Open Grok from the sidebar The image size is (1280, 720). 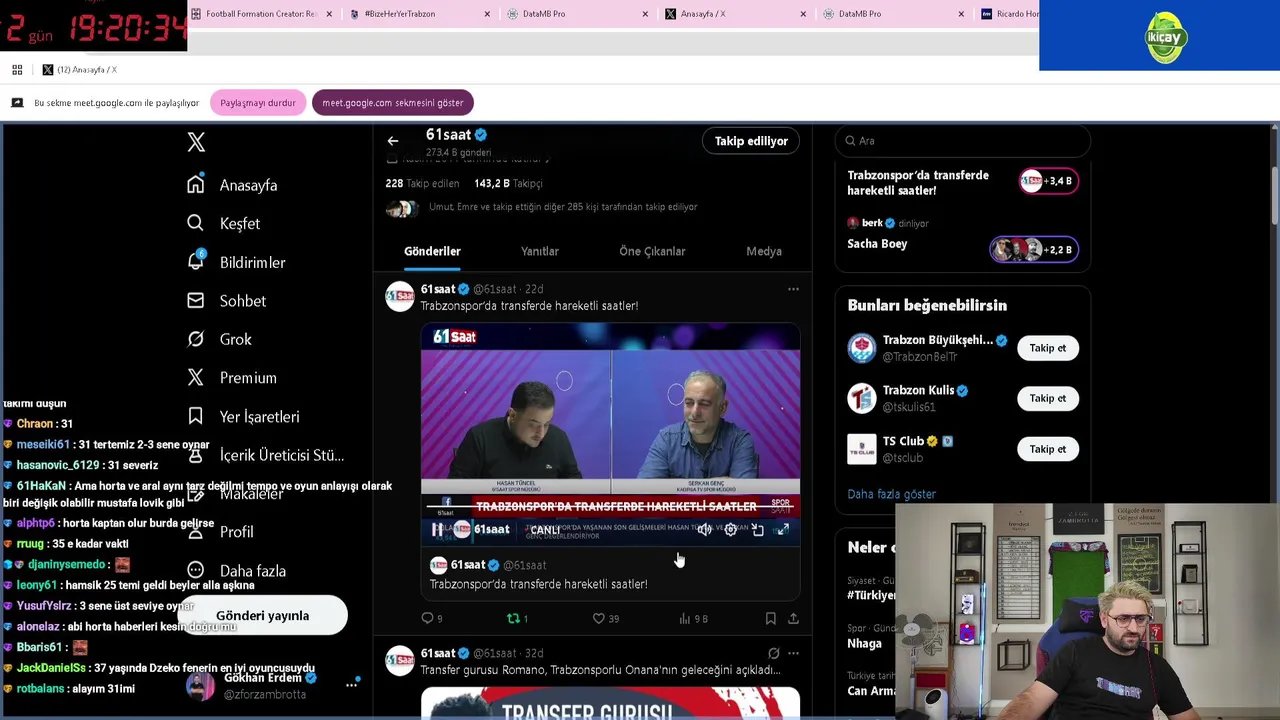click(x=219, y=339)
